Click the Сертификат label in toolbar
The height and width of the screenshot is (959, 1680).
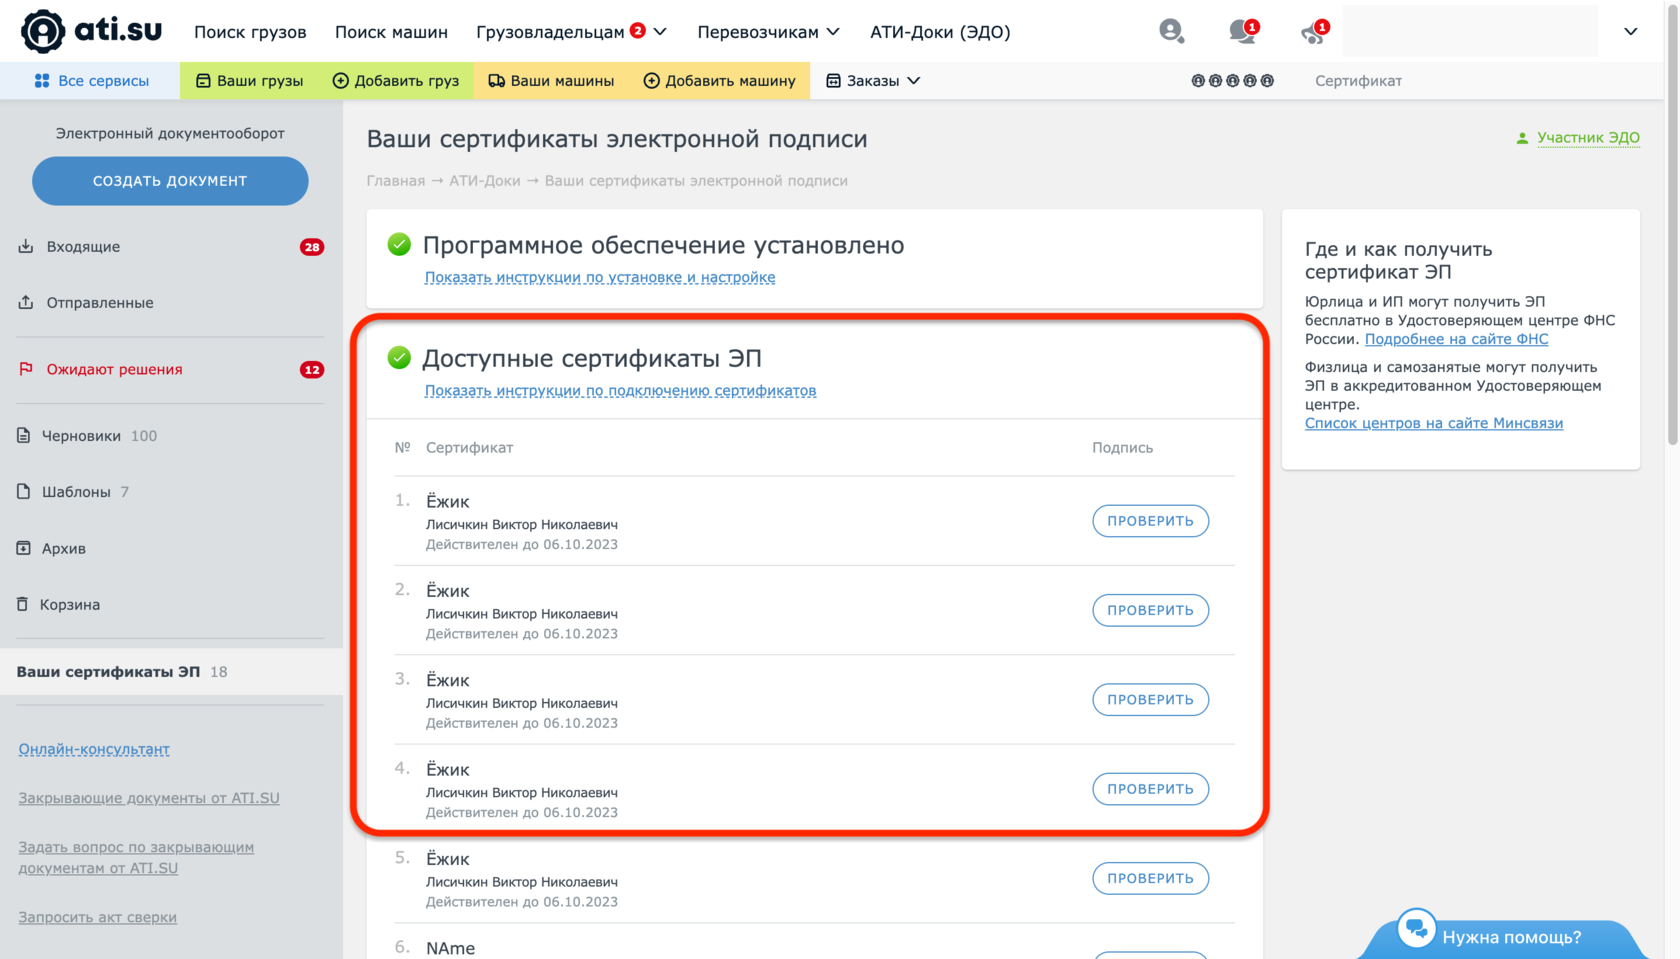pos(1358,81)
